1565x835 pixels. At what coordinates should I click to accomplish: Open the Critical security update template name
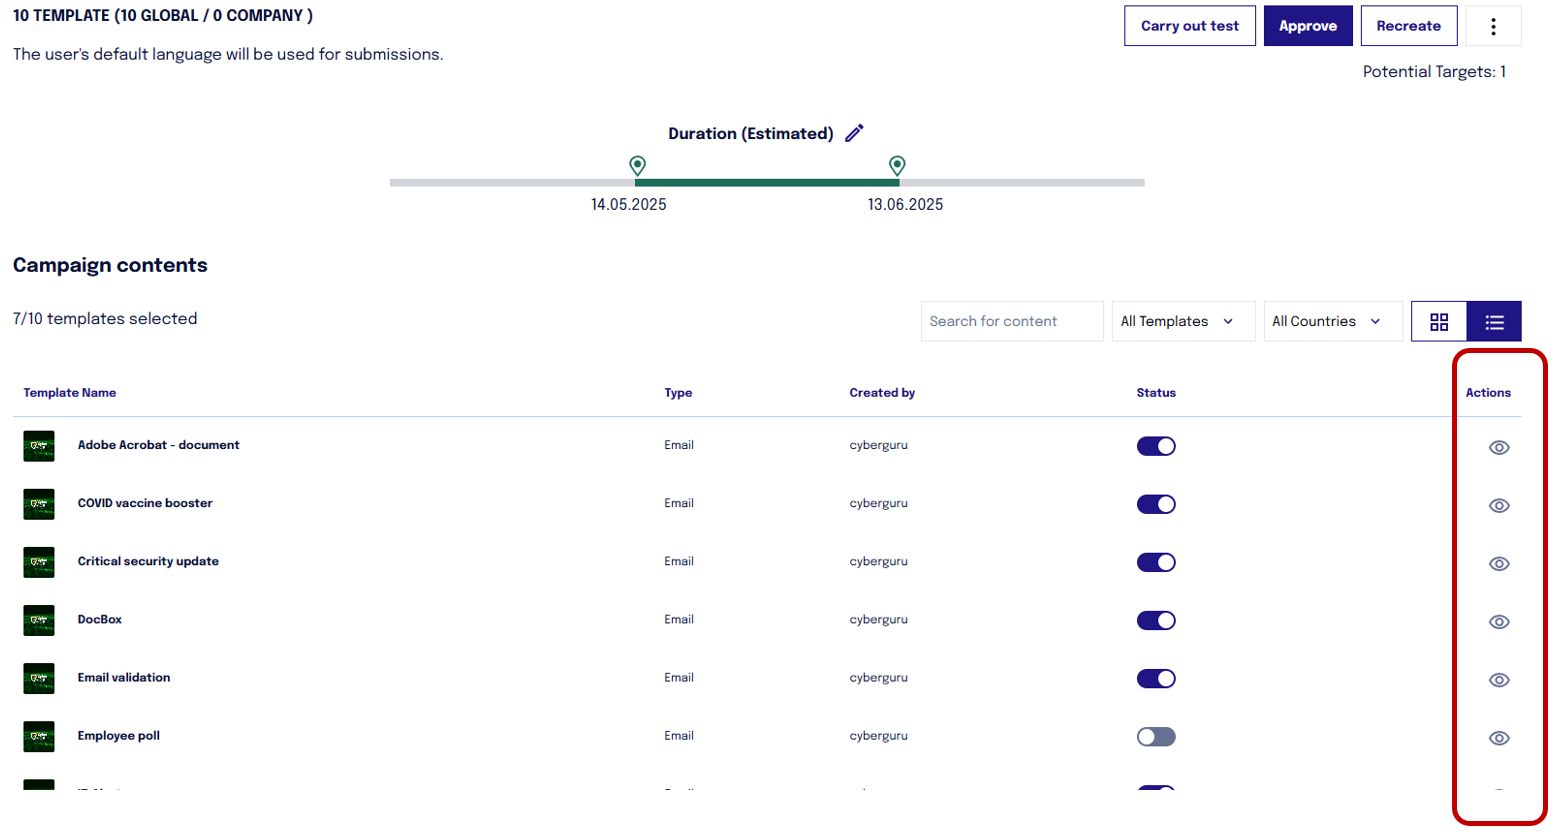click(147, 561)
